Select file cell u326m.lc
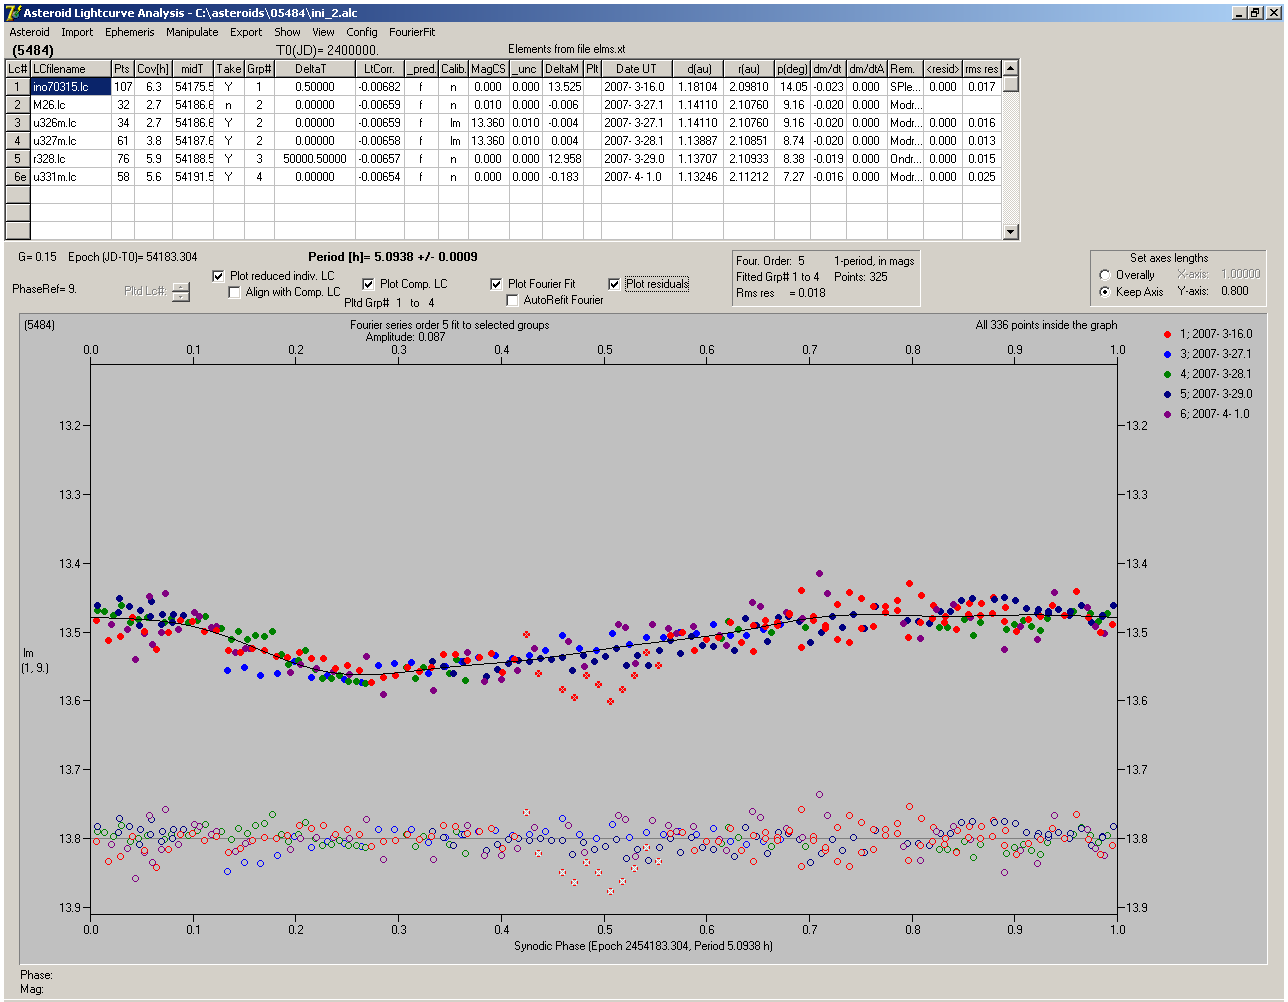This screenshot has height=1002, width=1288. (70, 123)
